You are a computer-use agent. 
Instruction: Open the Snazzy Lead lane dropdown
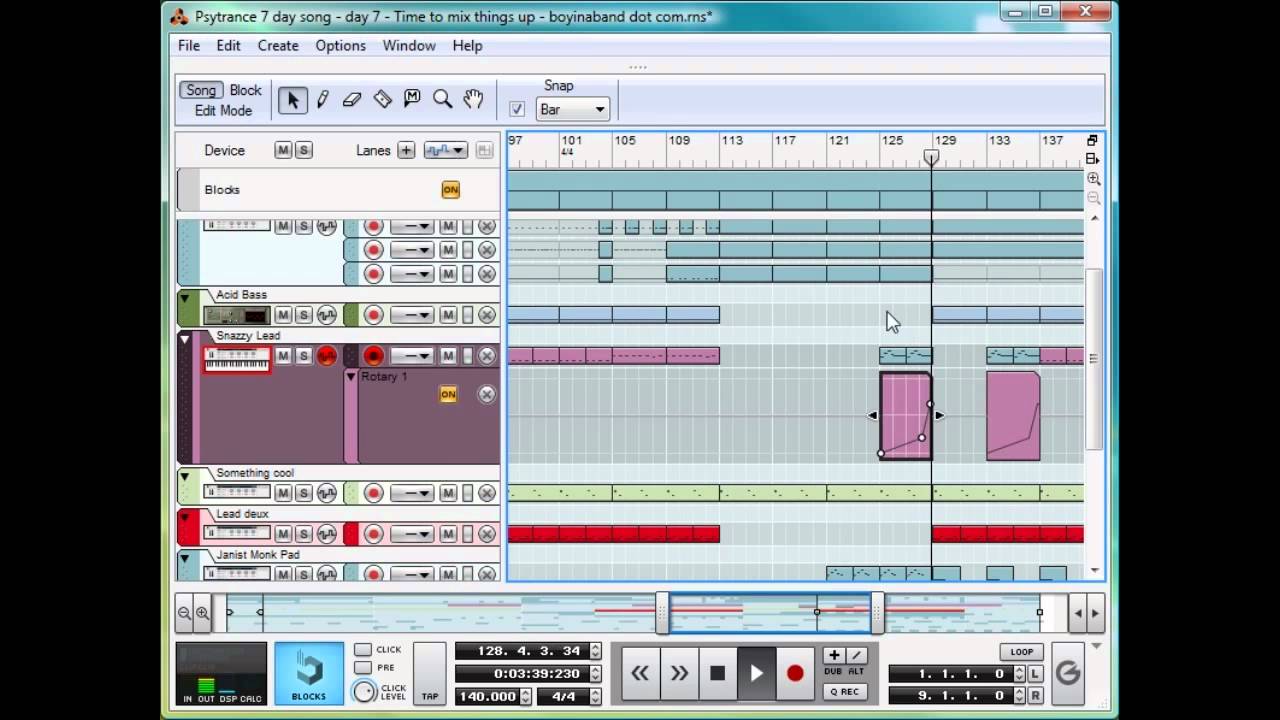point(411,356)
